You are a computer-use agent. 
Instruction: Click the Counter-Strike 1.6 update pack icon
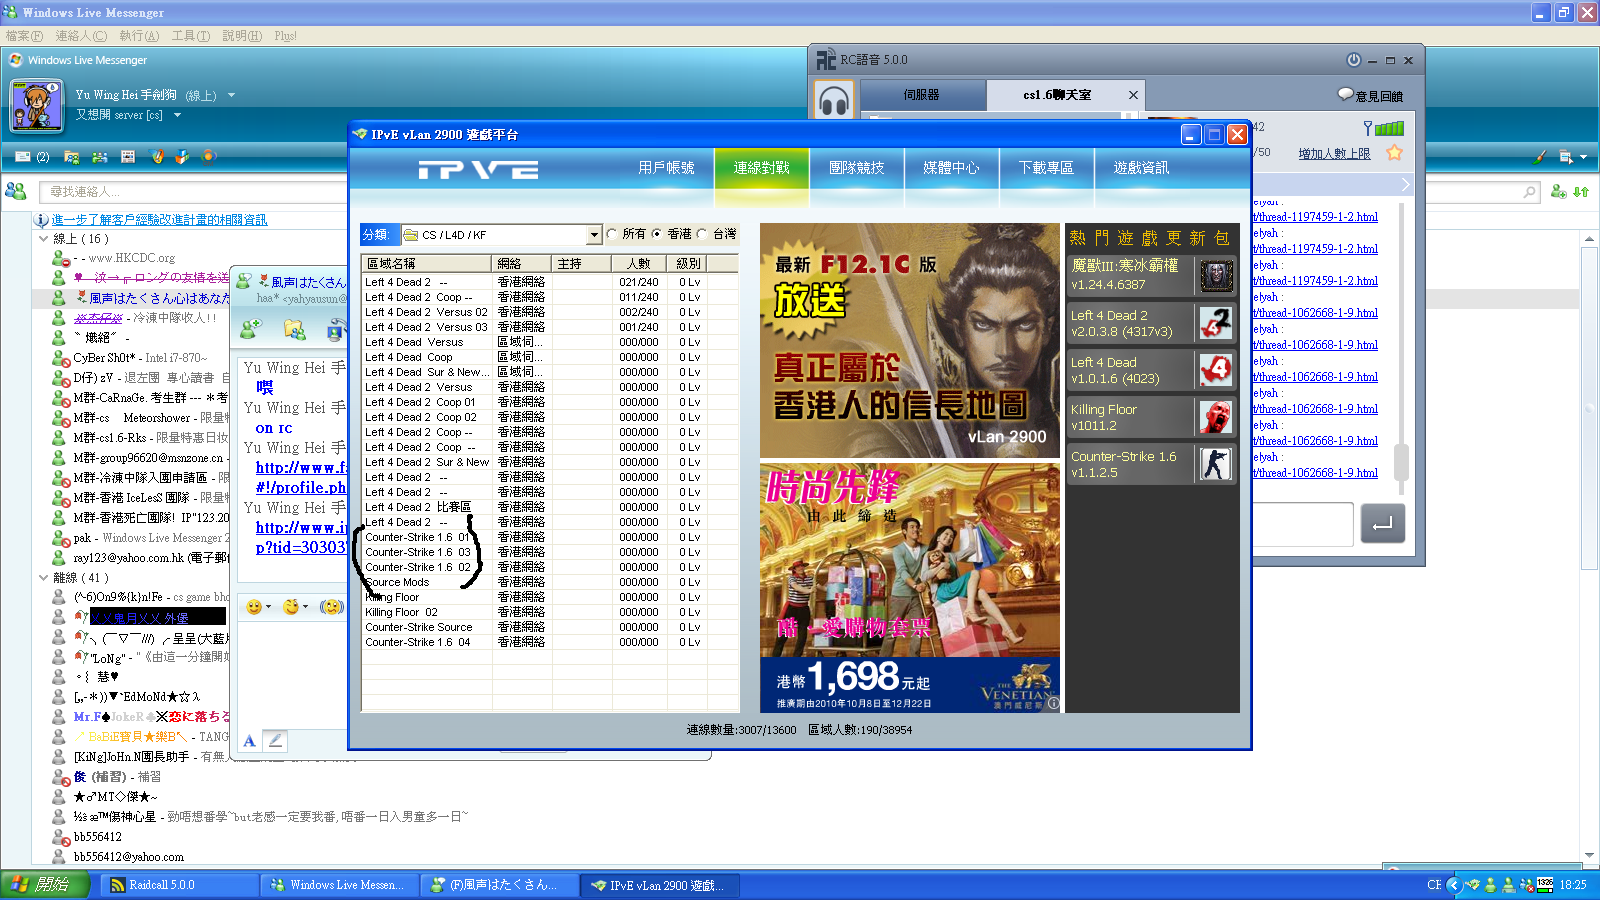(x=1216, y=463)
